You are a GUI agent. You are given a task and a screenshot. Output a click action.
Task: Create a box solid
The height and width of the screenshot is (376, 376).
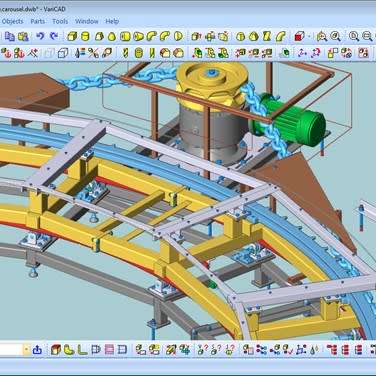pyautogui.click(x=72, y=36)
